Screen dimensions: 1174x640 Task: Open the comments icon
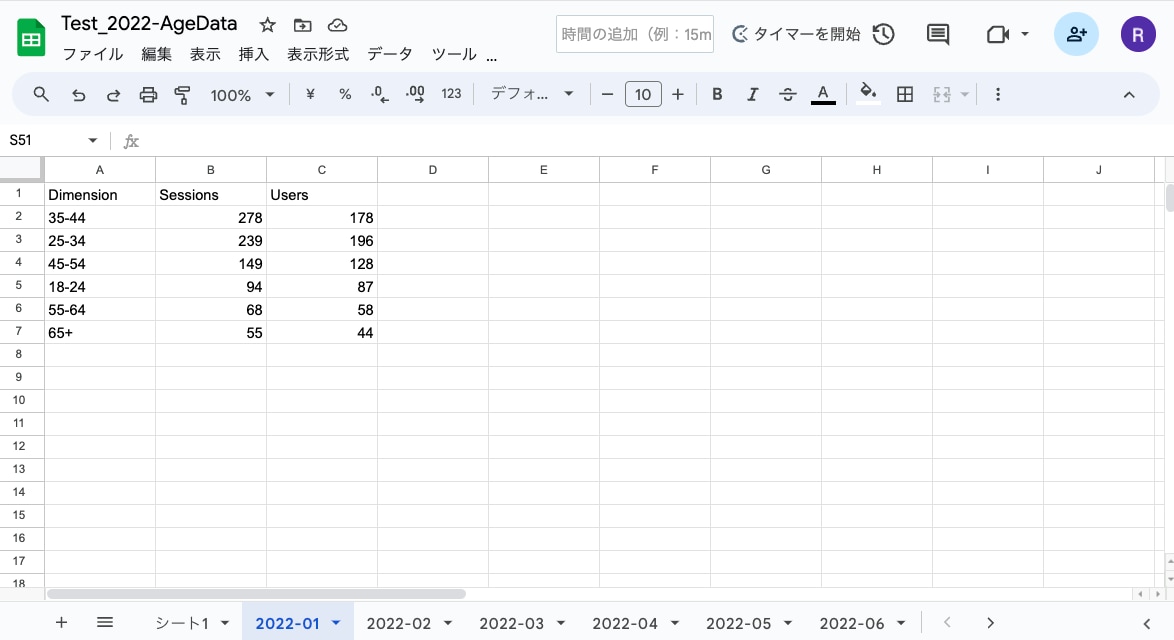937,34
